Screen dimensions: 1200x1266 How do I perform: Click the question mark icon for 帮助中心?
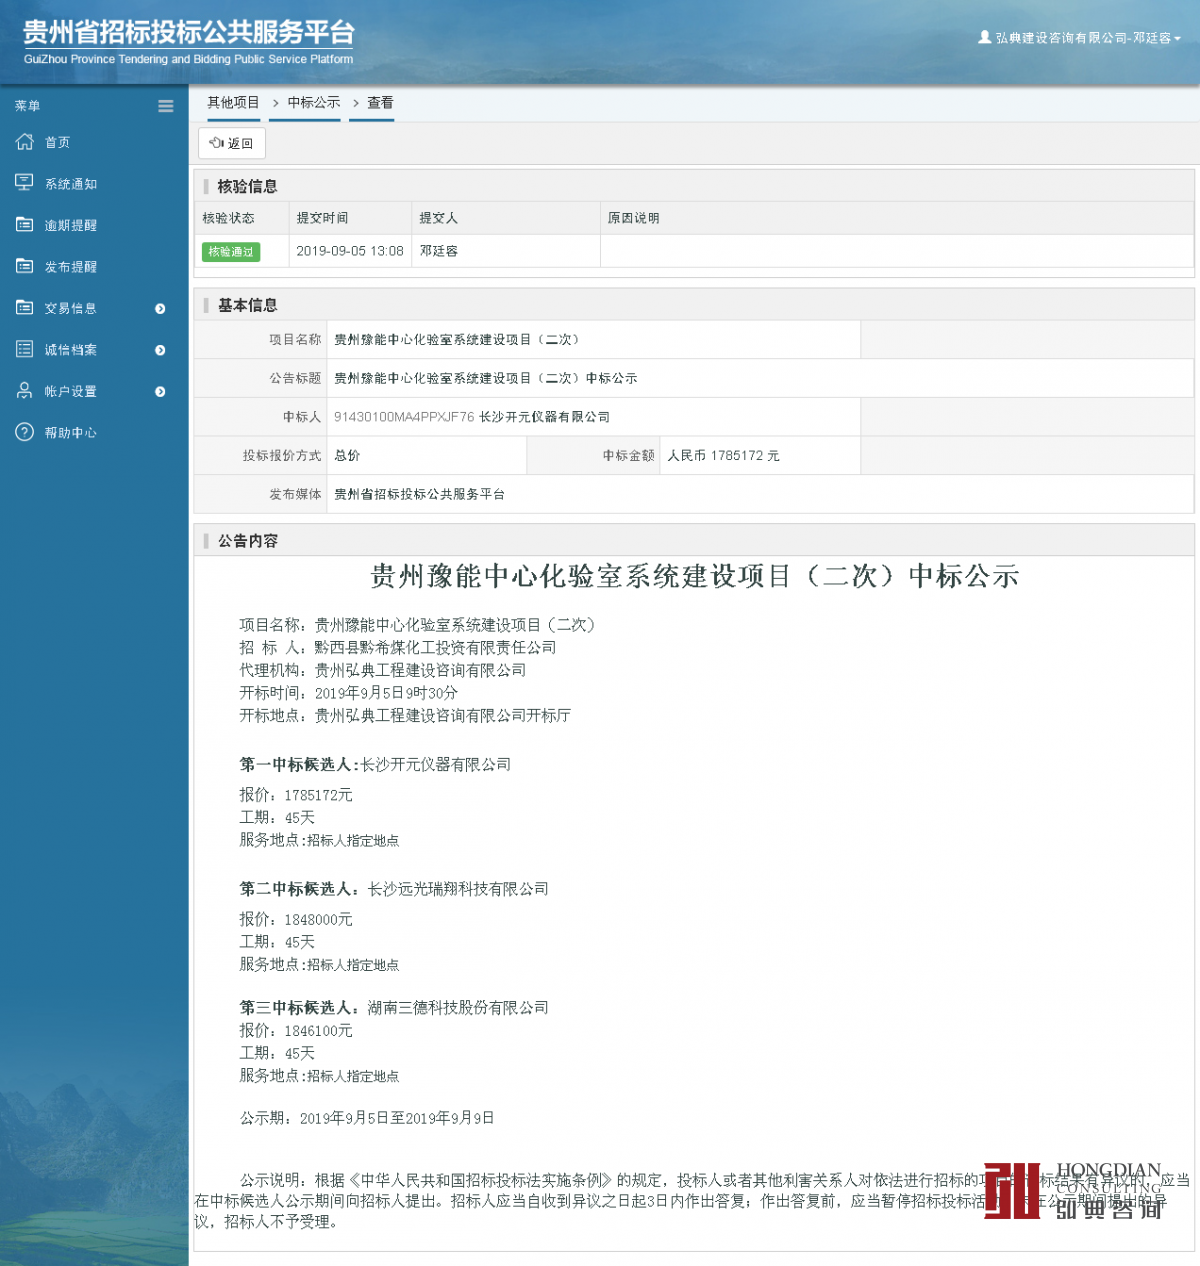click(25, 432)
